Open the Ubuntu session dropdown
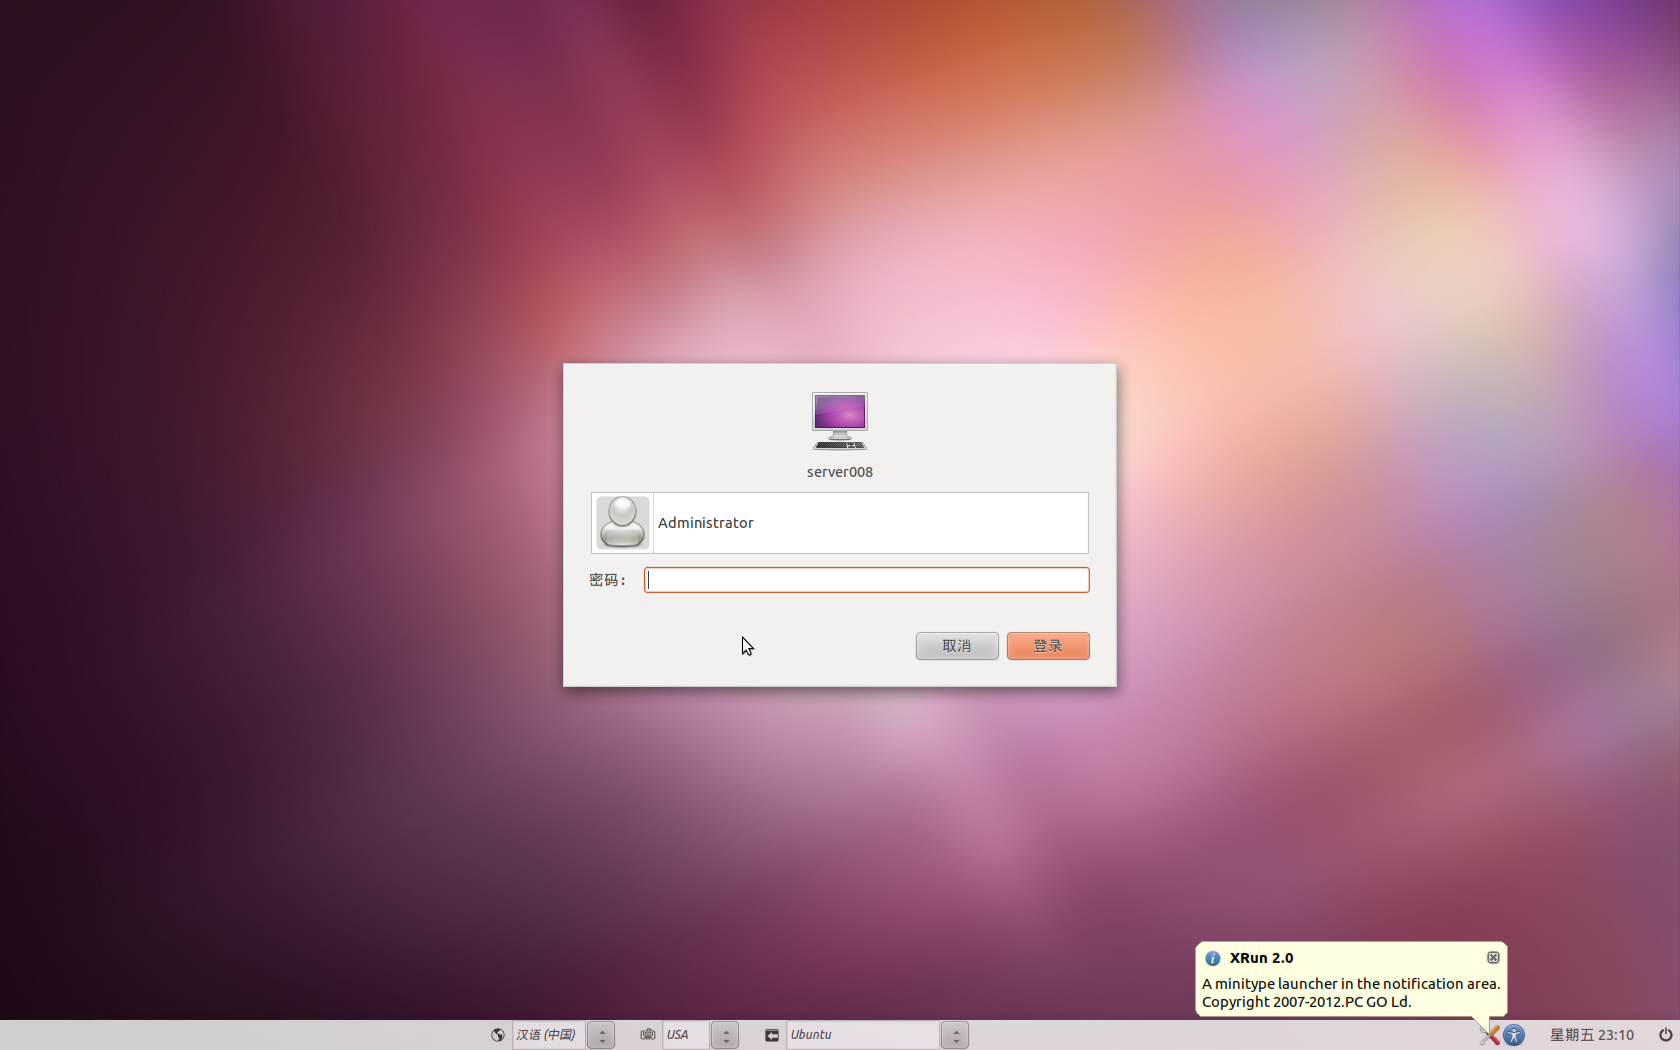The width and height of the screenshot is (1680, 1050). pos(862,1035)
